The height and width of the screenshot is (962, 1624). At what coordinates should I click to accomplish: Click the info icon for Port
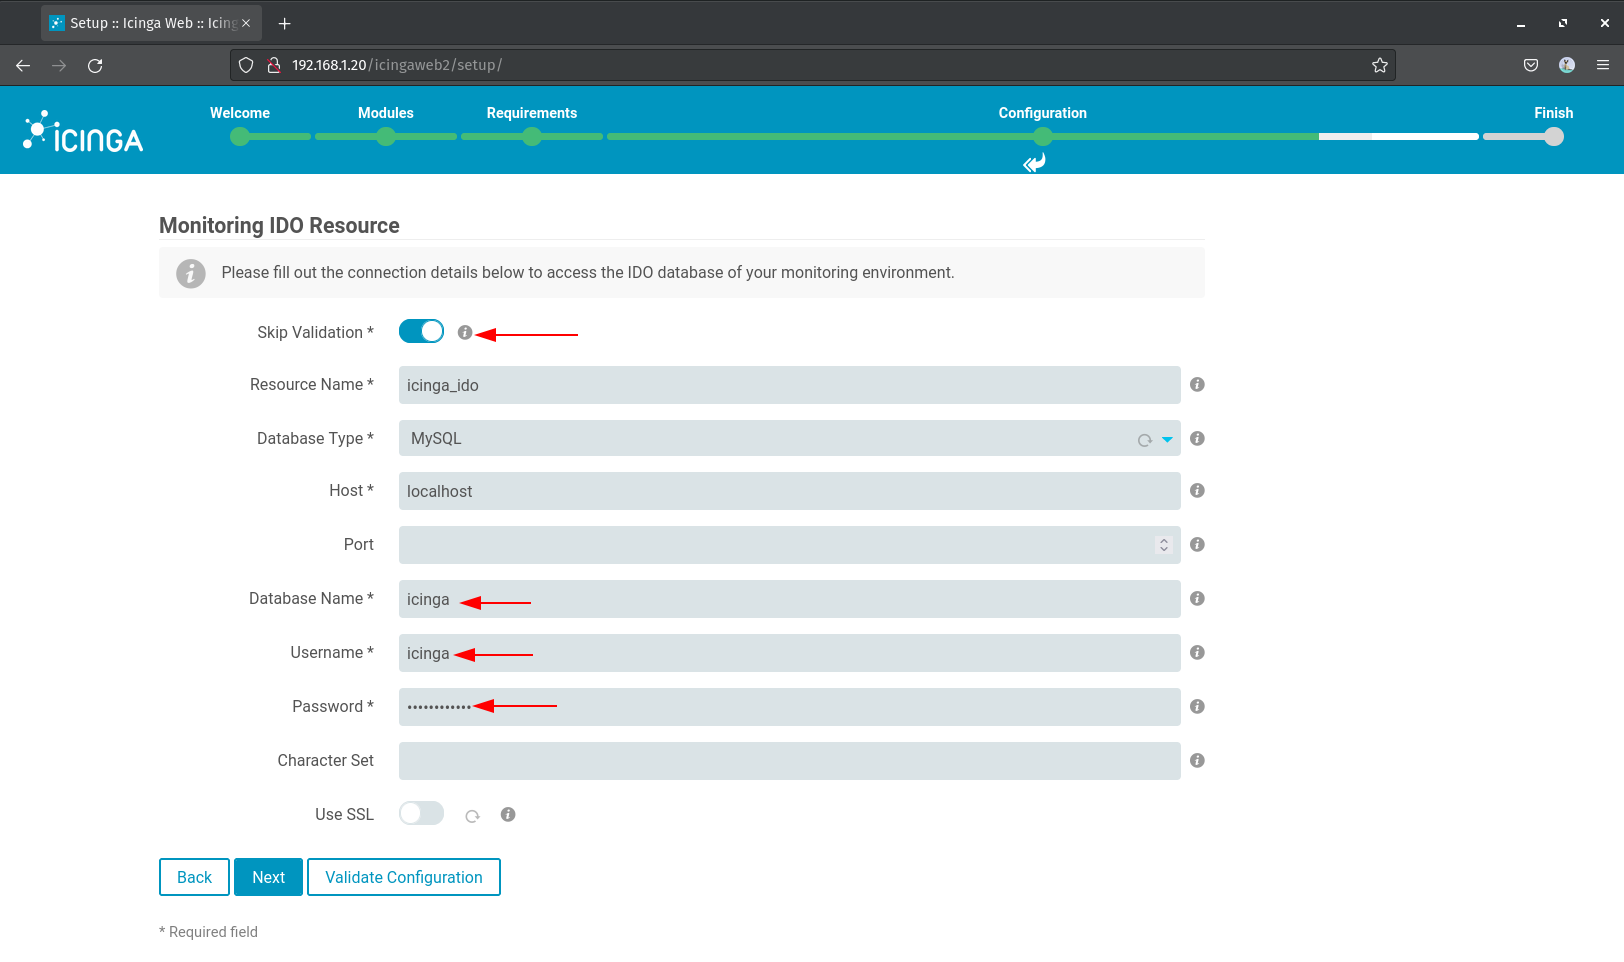pos(1197,544)
